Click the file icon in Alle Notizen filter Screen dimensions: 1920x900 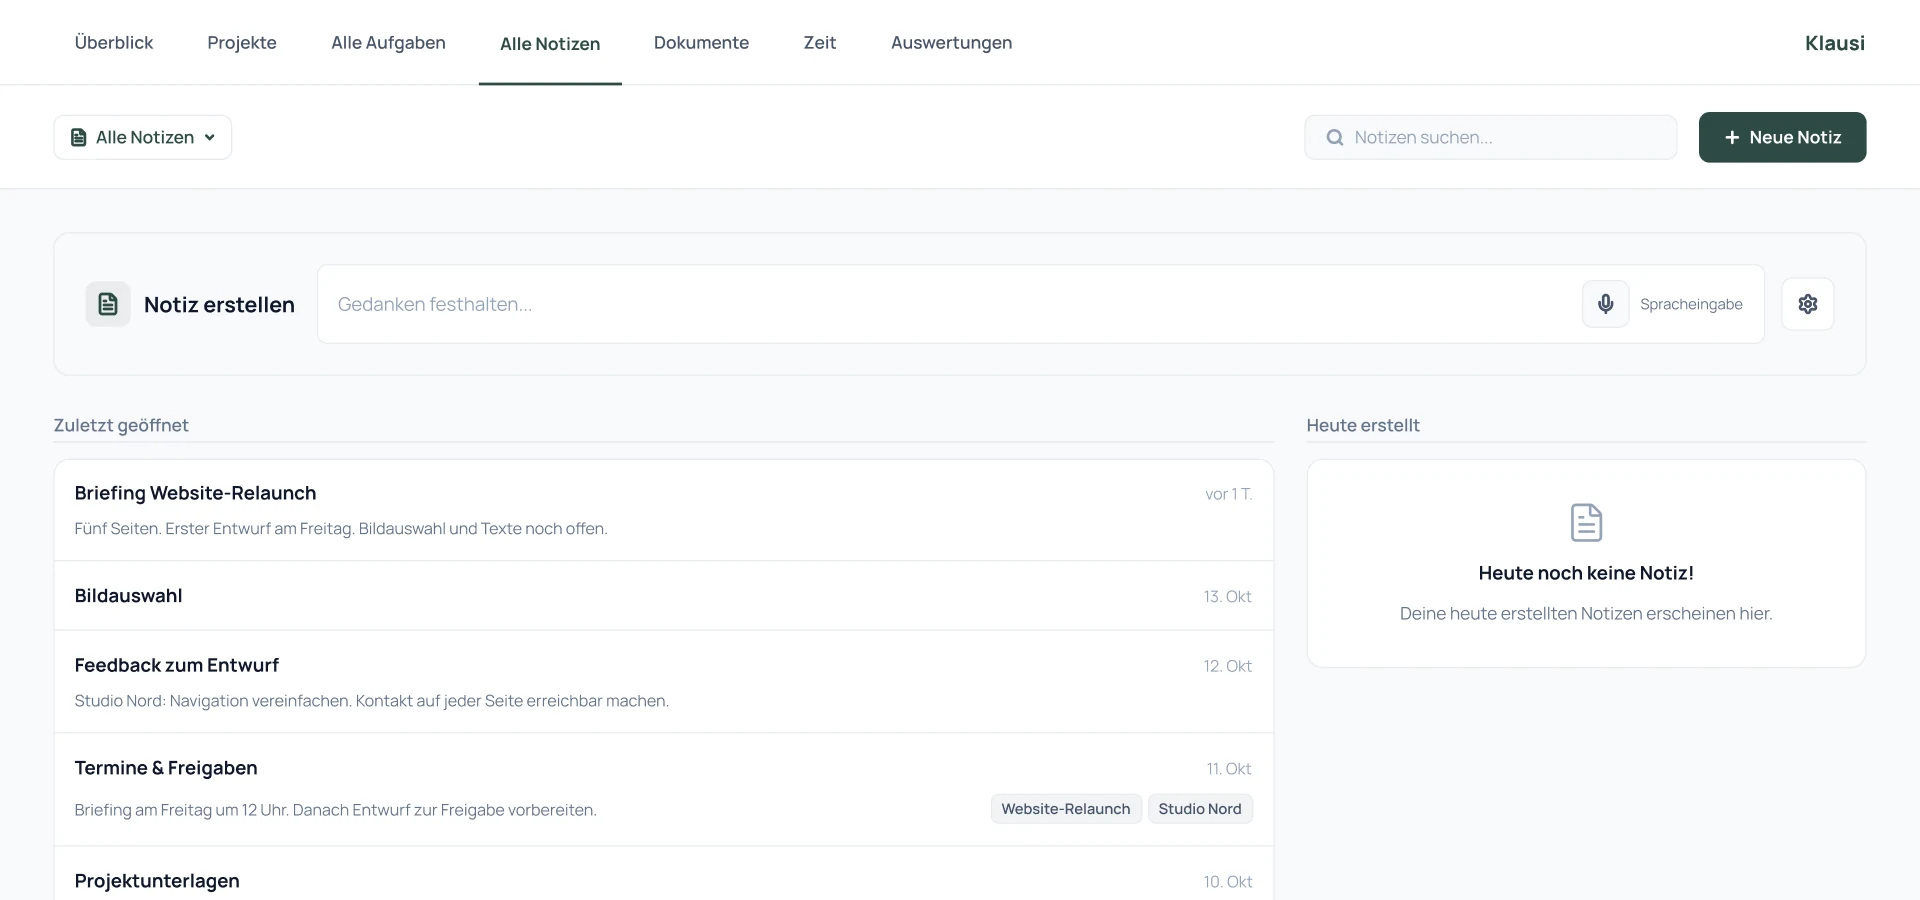tap(79, 138)
